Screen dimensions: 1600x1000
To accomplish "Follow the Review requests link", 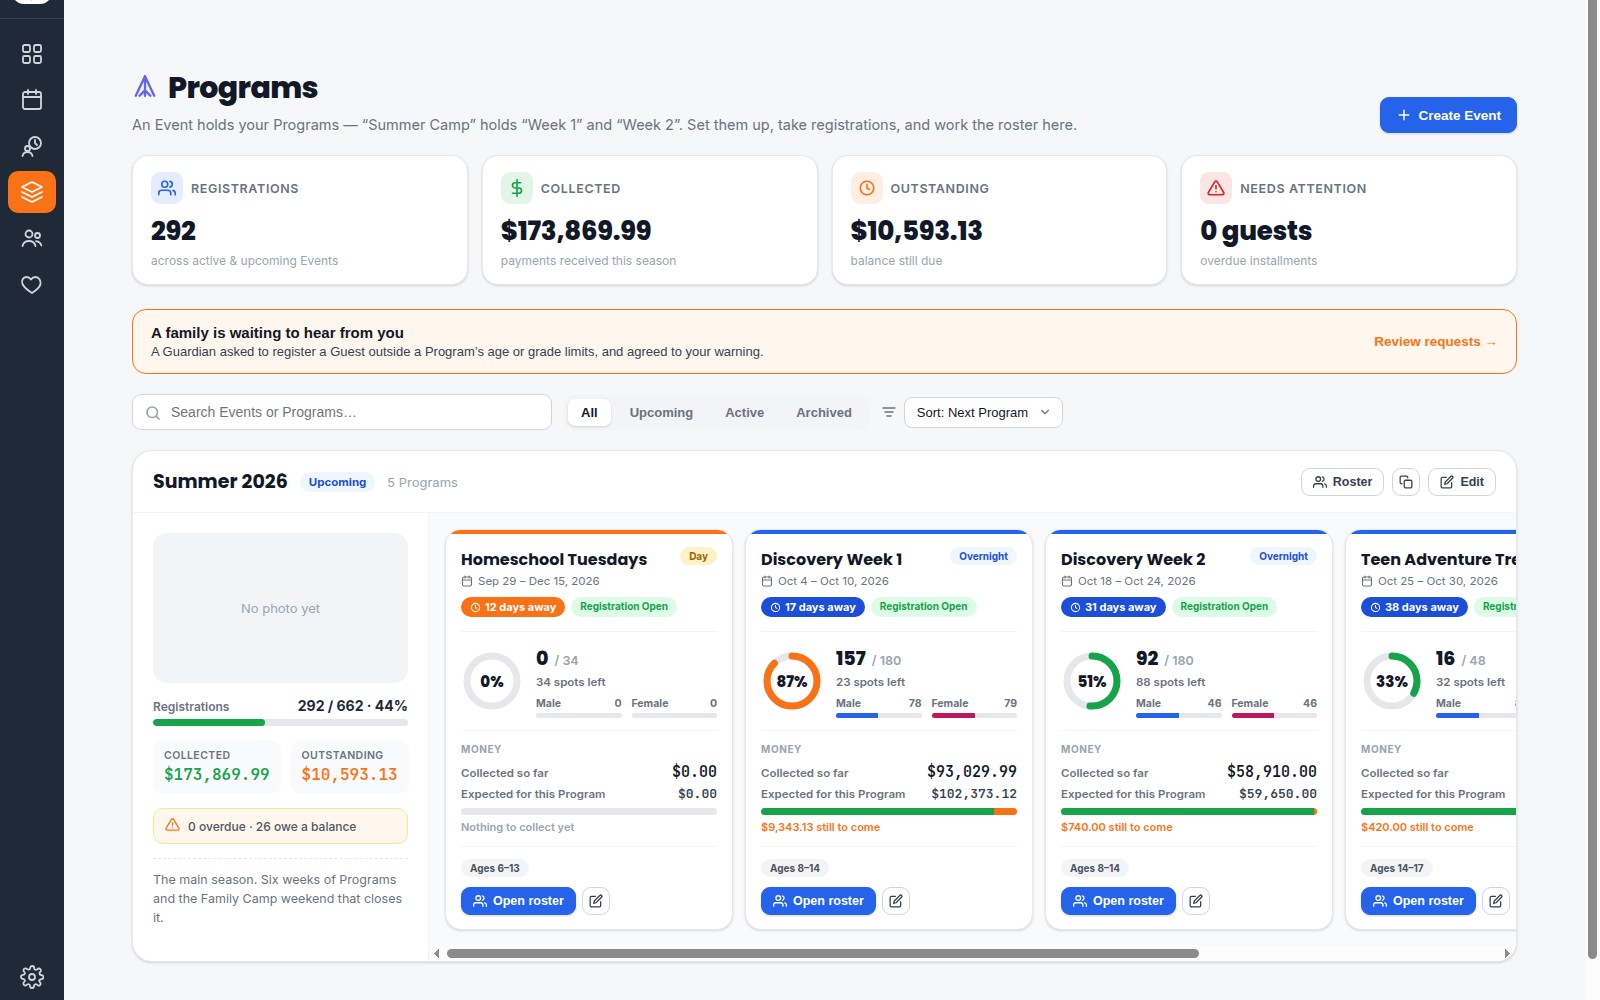I will pyautogui.click(x=1435, y=342).
